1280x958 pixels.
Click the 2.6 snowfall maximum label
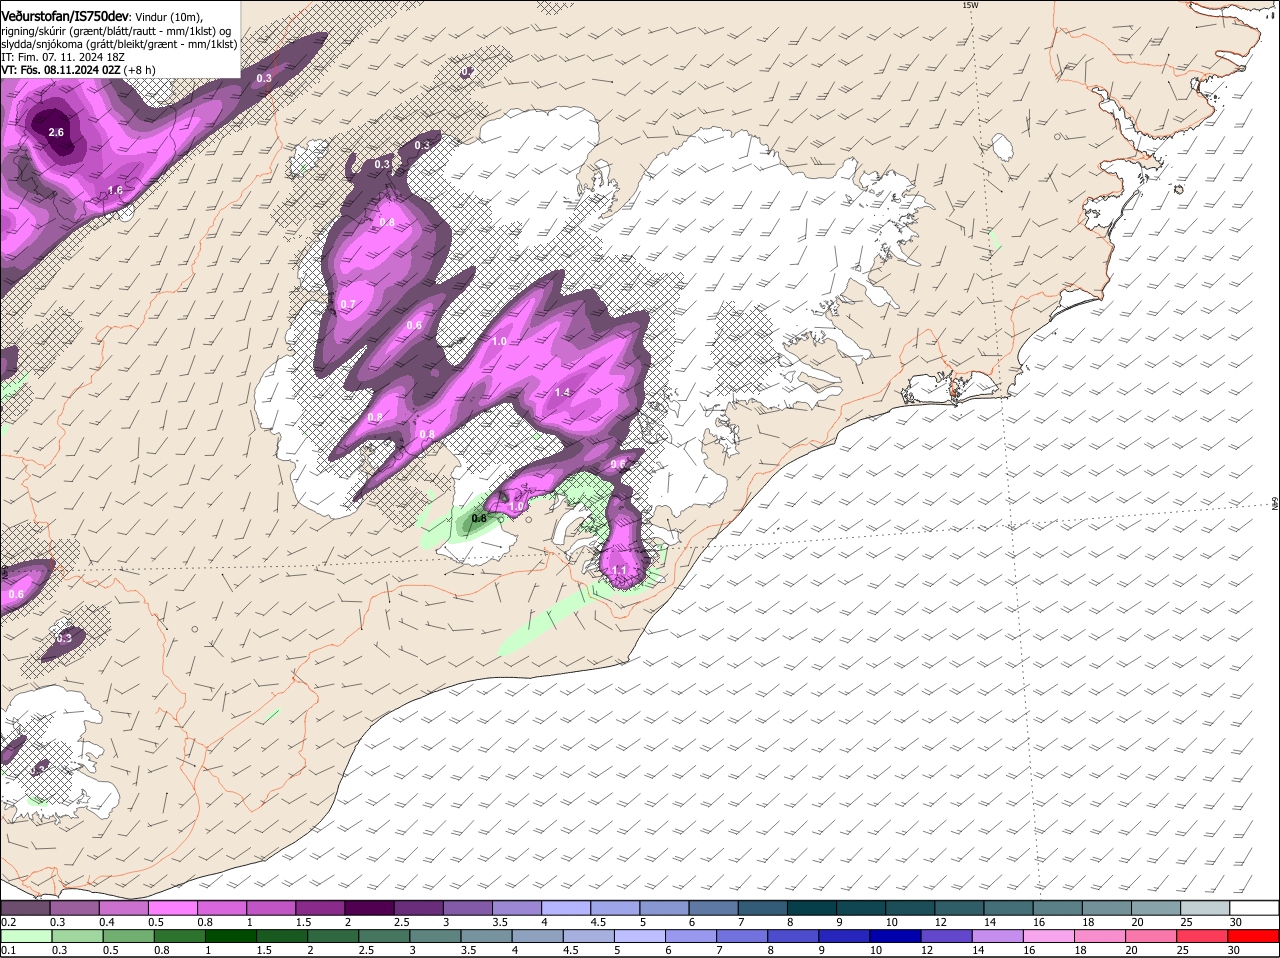(x=56, y=132)
